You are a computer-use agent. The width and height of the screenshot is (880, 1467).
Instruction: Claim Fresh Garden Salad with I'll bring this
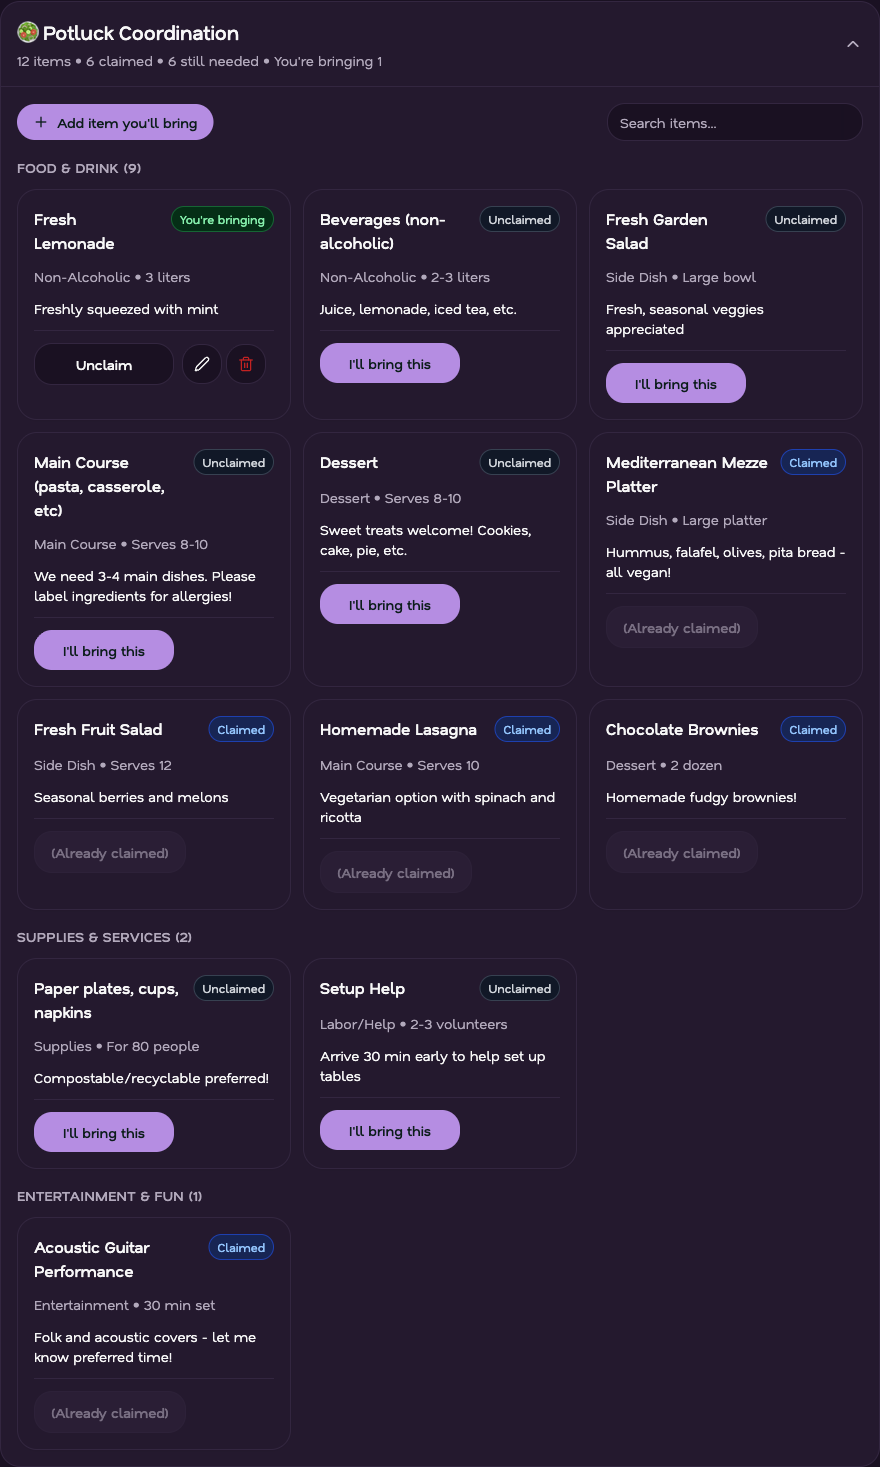(x=676, y=383)
